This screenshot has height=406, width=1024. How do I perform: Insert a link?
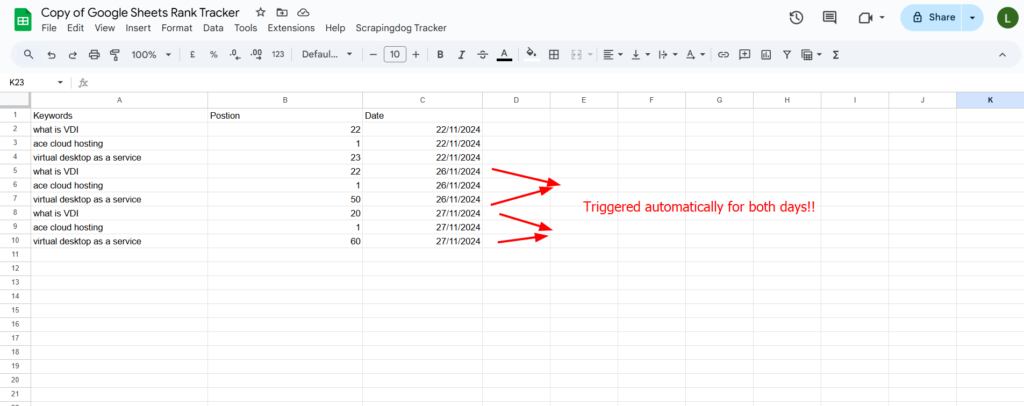723,55
